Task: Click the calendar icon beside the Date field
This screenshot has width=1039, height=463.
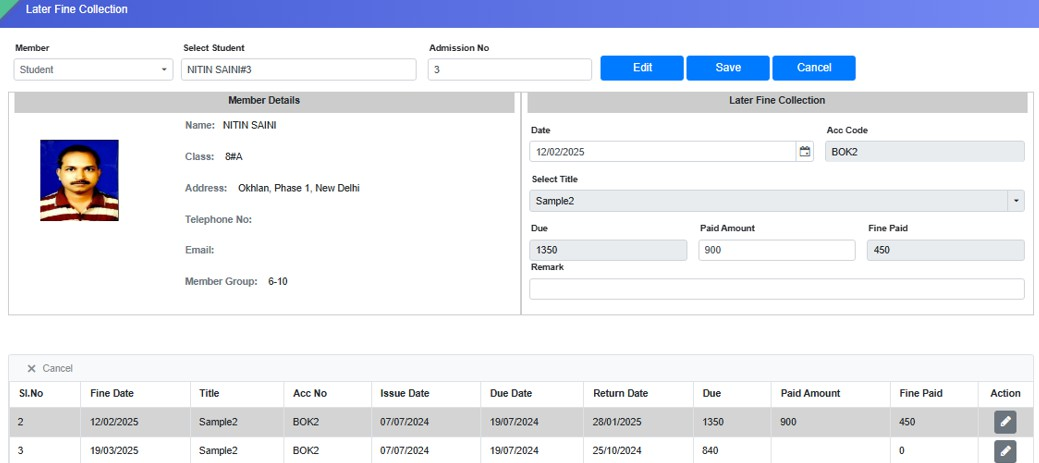Action: (x=804, y=152)
